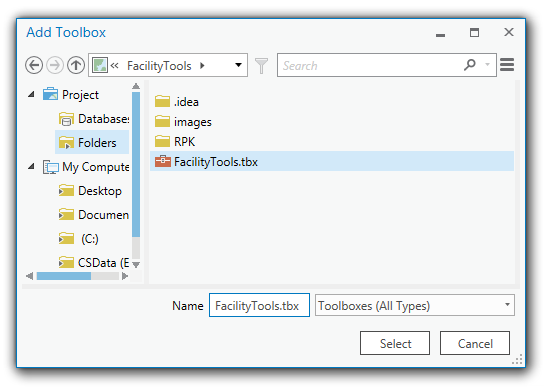
Task: Click the red FacilityTools.tbx toolbox icon
Action: click(163, 161)
